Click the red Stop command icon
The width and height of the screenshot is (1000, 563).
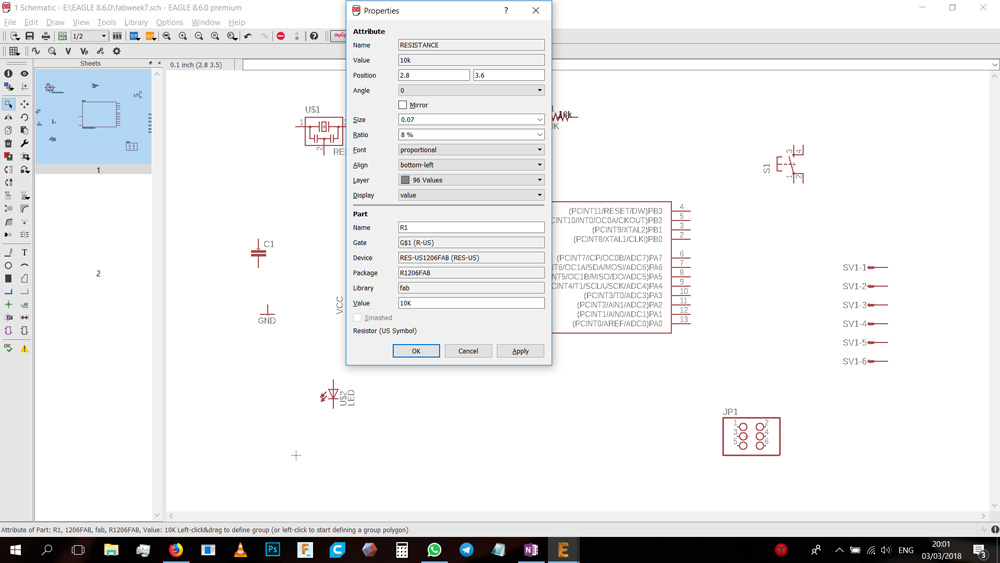point(281,36)
